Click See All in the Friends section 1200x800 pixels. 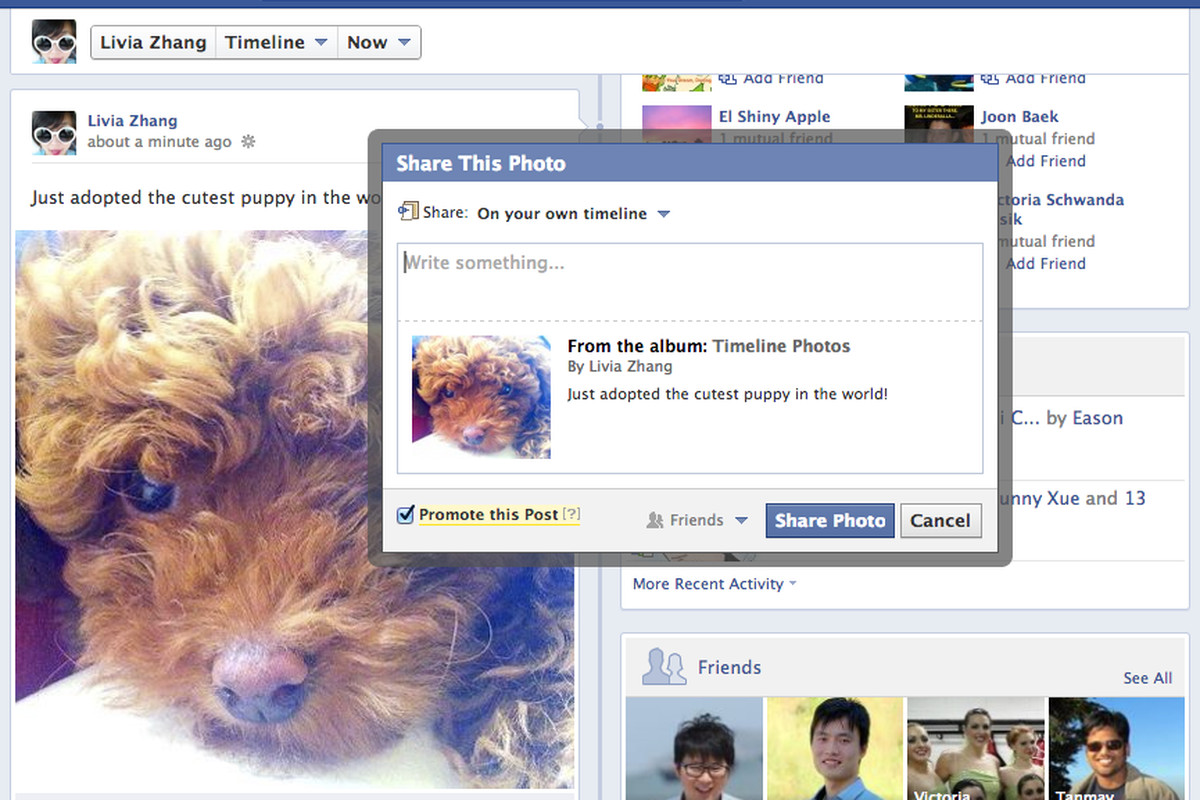(1147, 678)
